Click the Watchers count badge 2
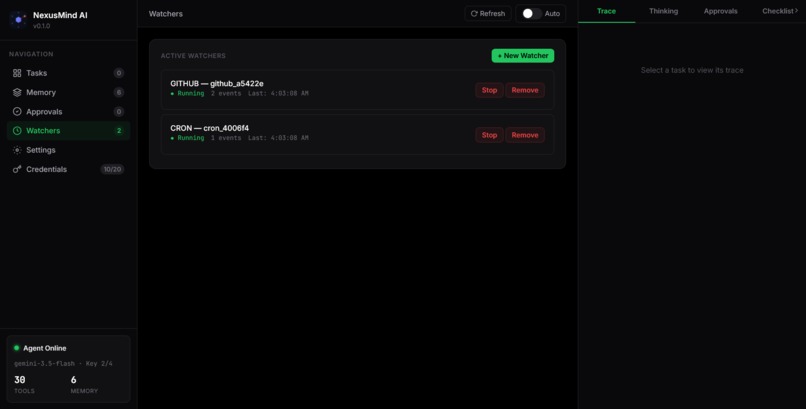This screenshot has height=409, width=806. [x=119, y=131]
